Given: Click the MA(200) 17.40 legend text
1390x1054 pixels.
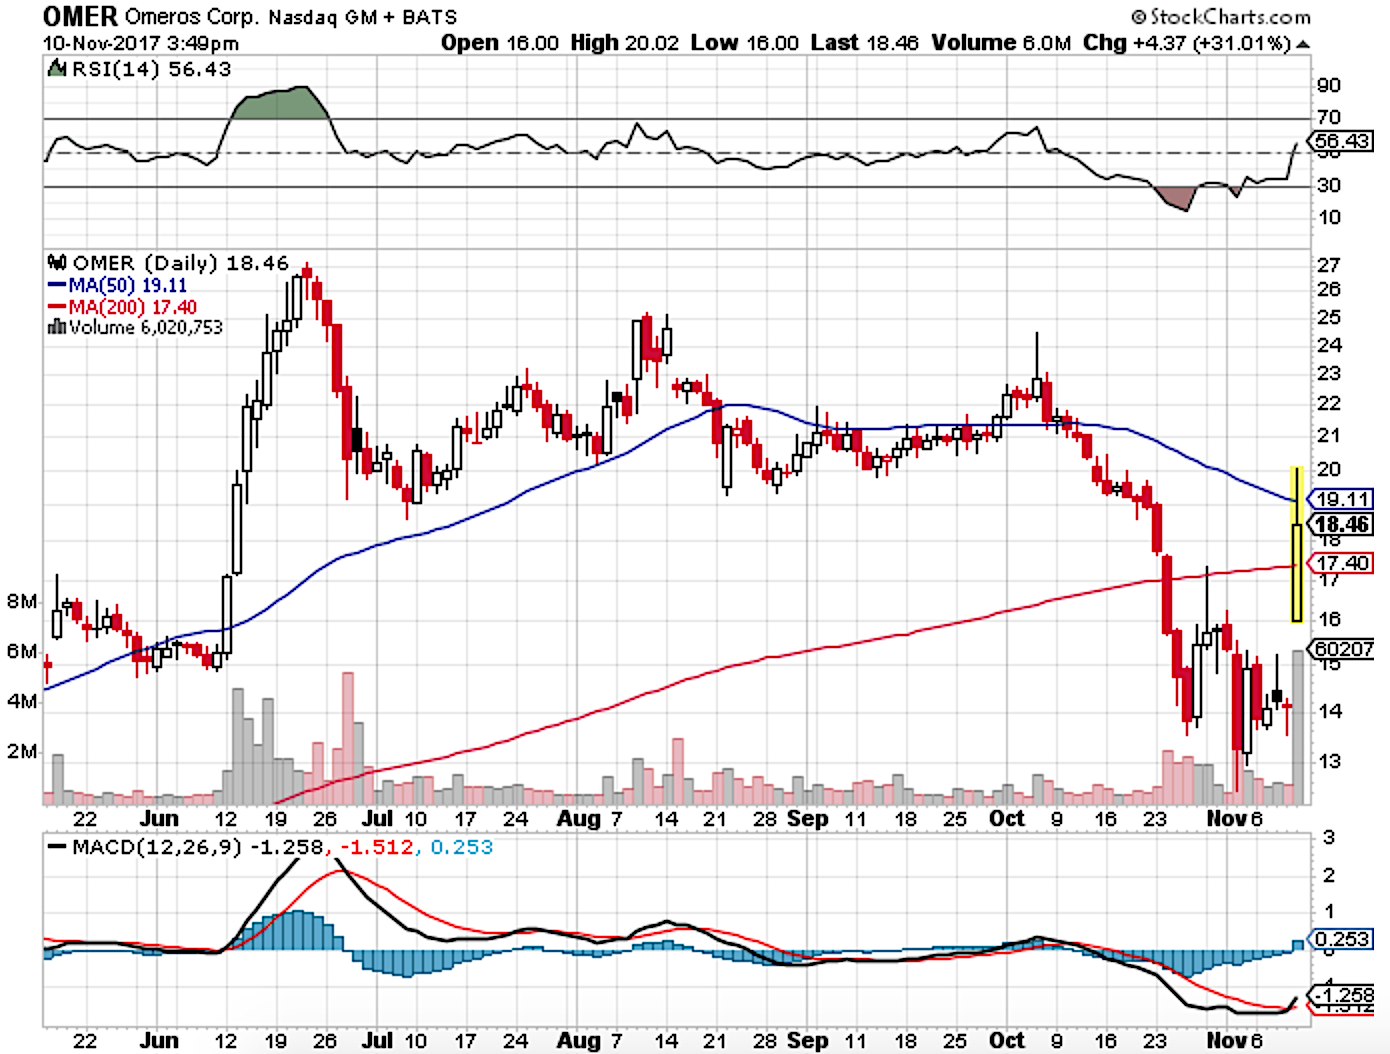Looking at the screenshot, I should 133,307.
